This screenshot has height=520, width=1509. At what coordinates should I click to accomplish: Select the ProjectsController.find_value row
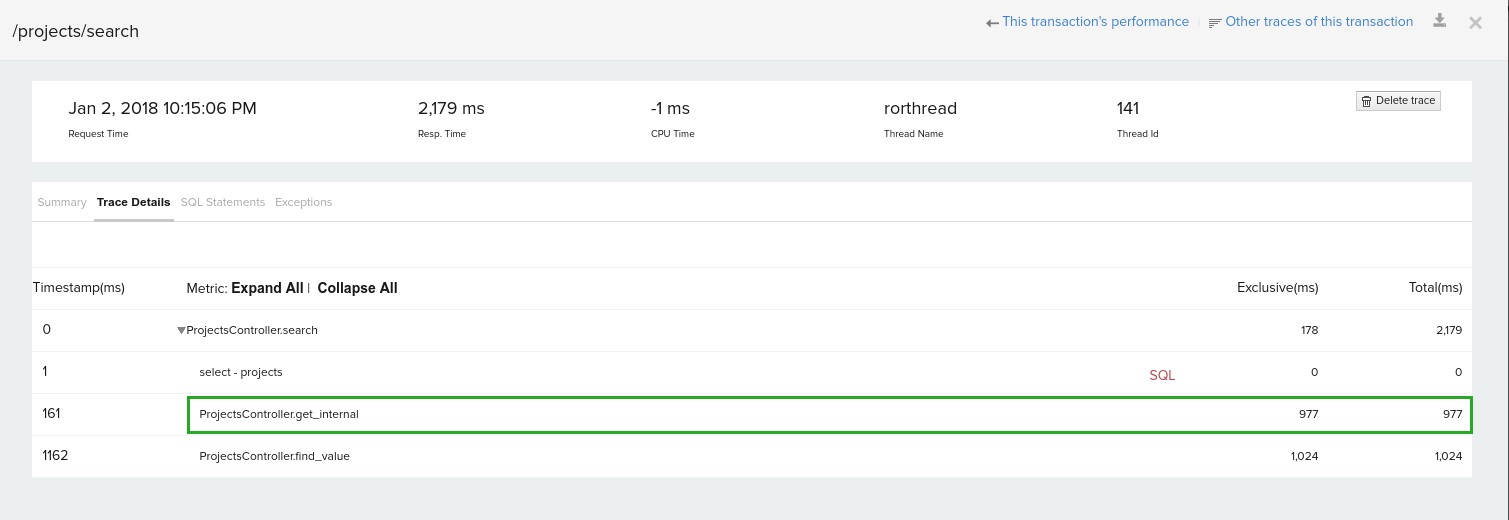pos(274,456)
